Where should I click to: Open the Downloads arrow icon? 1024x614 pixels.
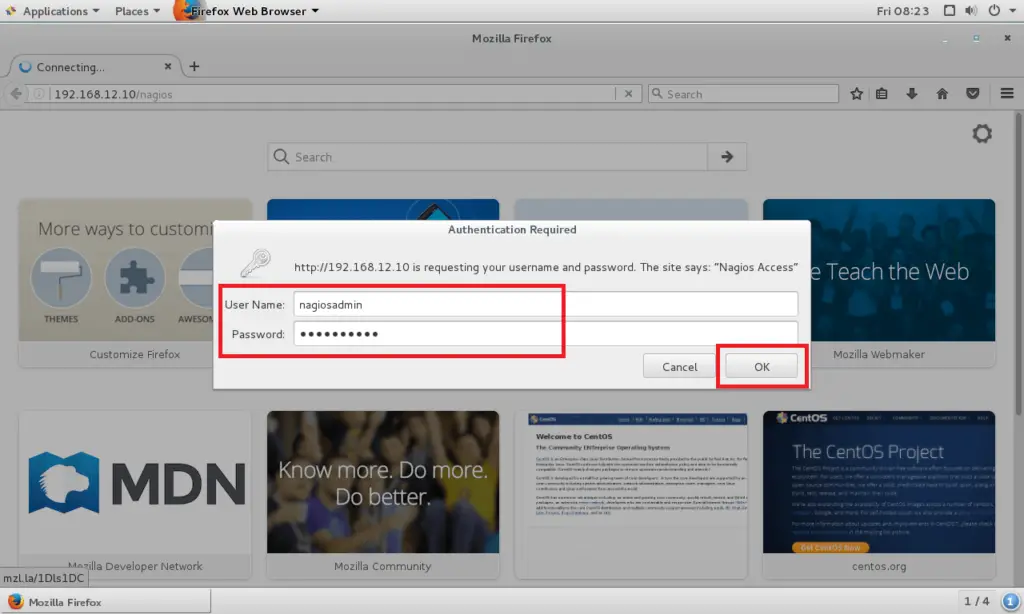pyautogui.click(x=912, y=94)
